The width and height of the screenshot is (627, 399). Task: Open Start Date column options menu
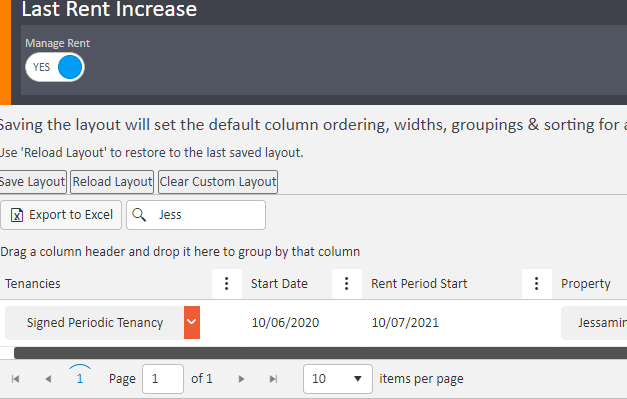point(347,284)
